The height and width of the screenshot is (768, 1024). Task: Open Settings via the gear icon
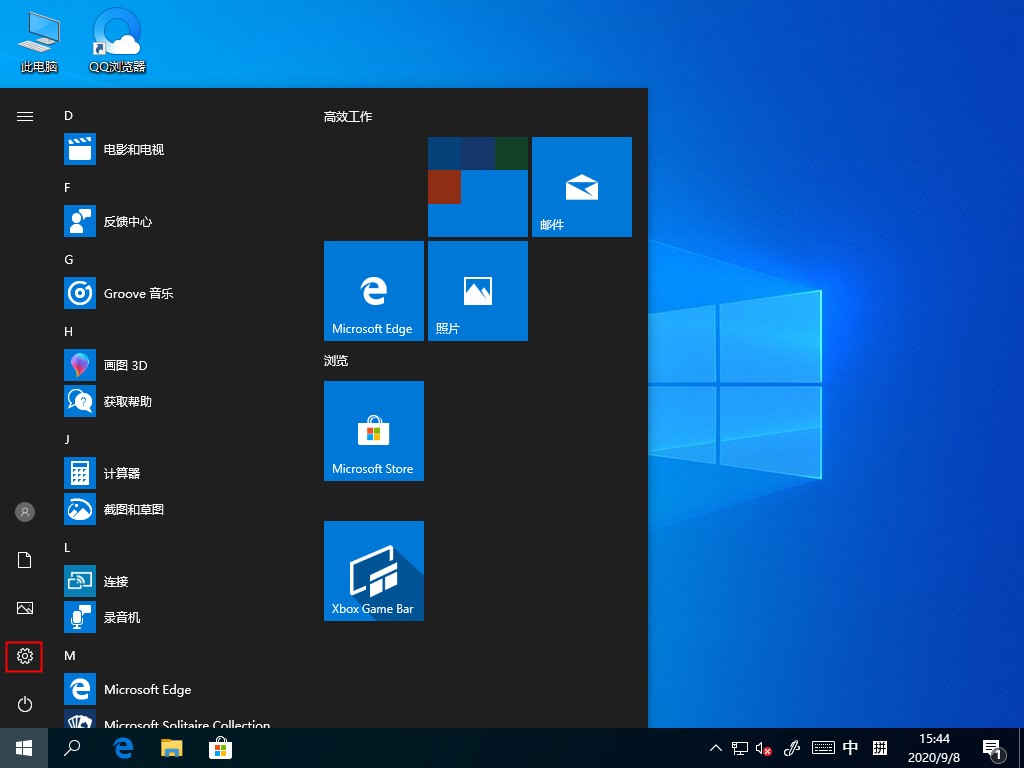pos(24,656)
